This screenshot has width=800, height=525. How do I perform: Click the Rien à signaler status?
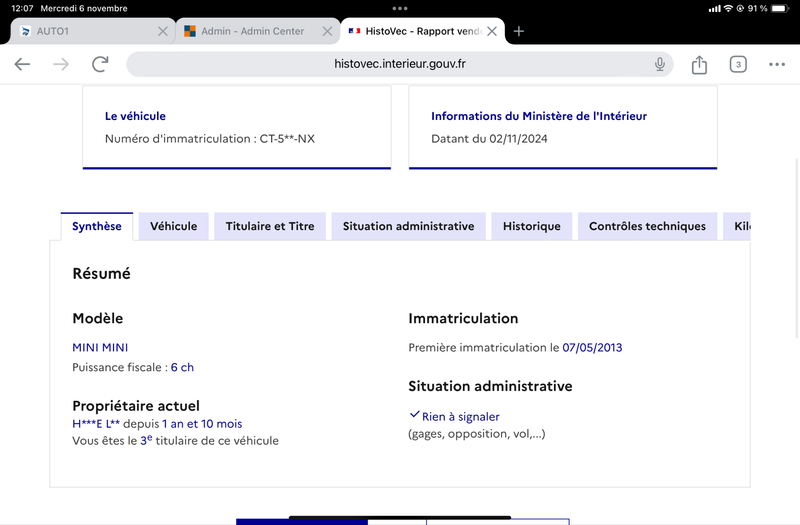pyautogui.click(x=460, y=417)
